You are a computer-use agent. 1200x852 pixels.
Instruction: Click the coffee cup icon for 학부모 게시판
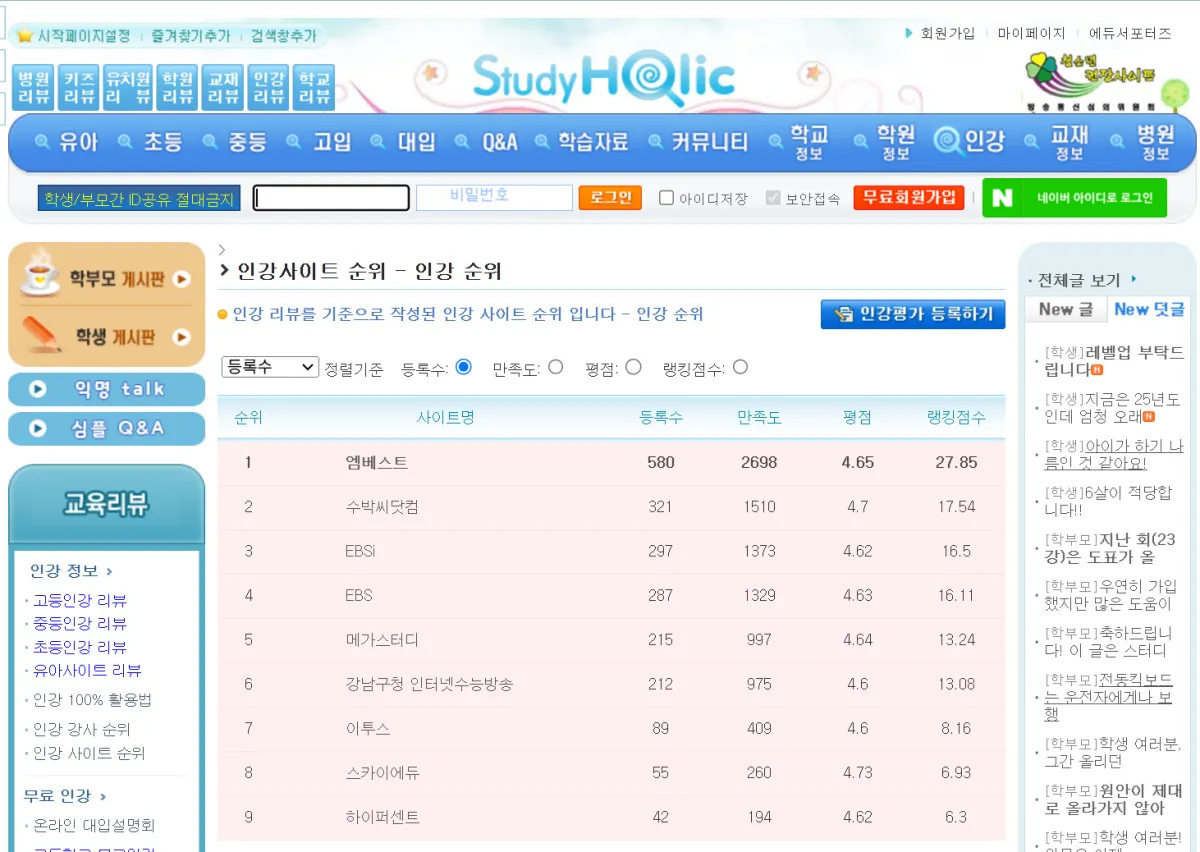pos(40,273)
